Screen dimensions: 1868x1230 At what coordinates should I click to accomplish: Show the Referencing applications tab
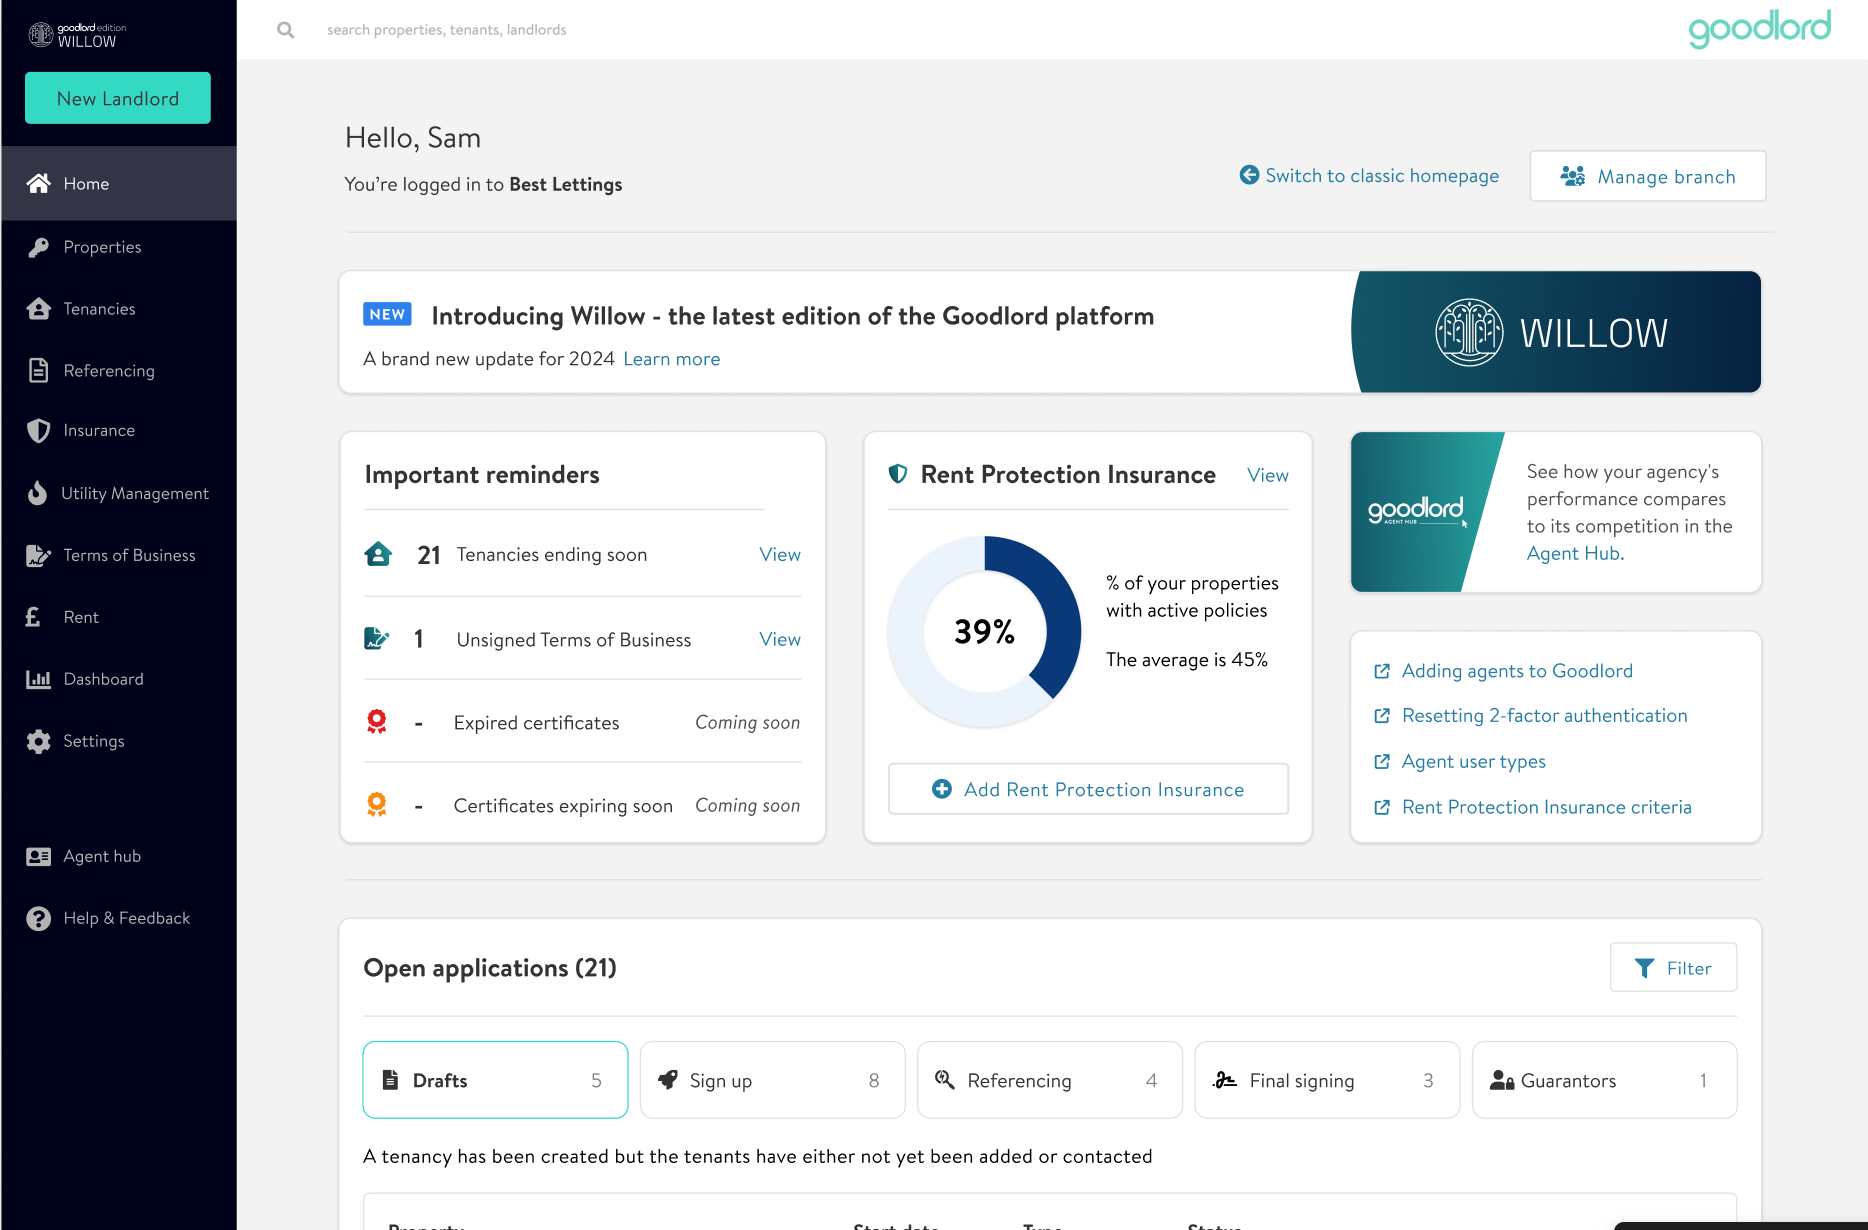[1049, 1080]
